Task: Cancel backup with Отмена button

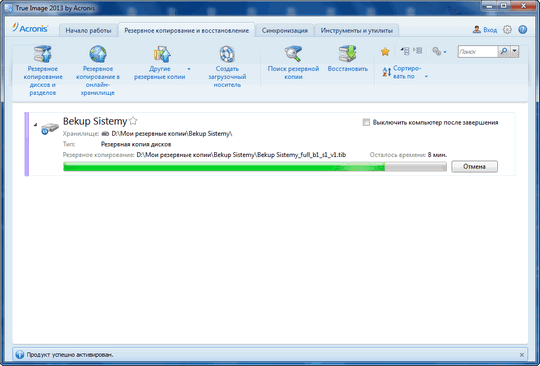Action: pos(474,166)
